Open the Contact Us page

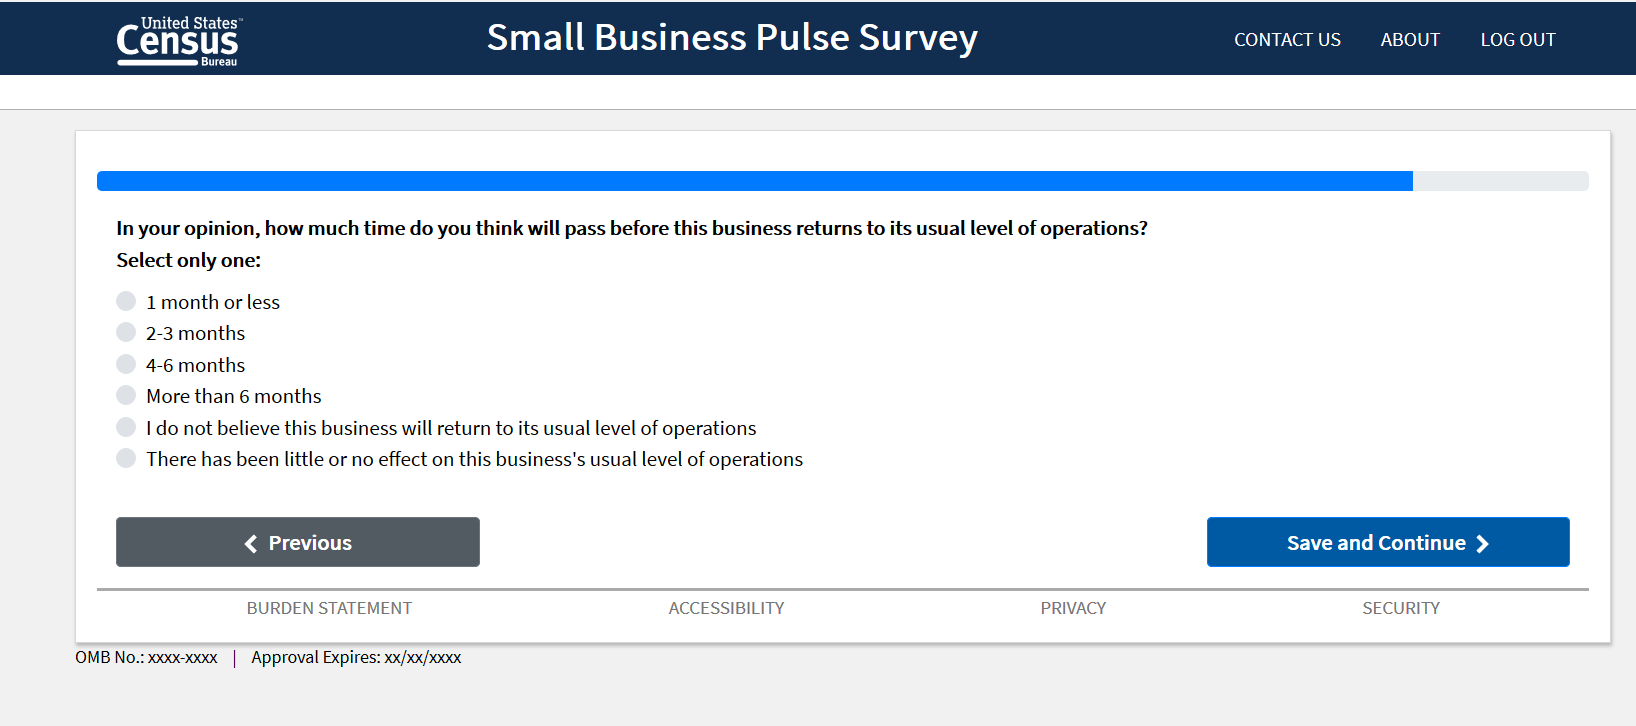tap(1287, 40)
